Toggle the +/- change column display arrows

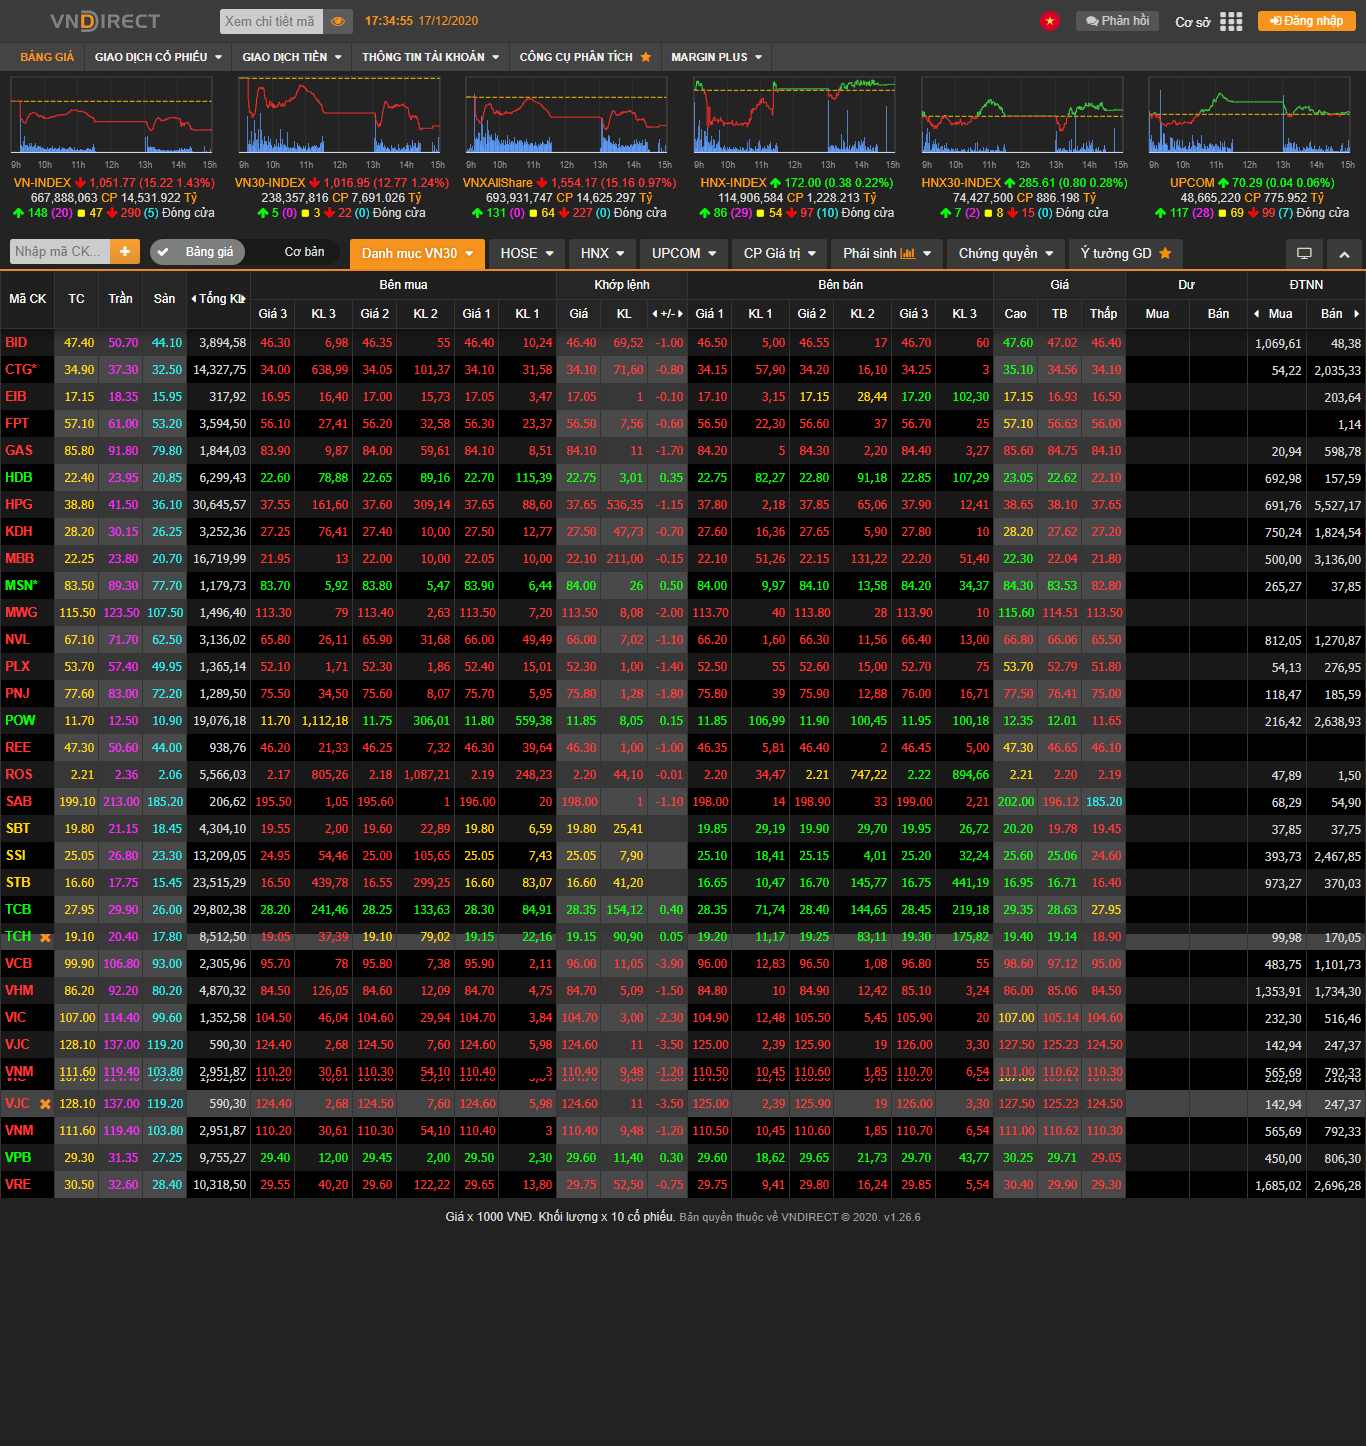[667, 313]
